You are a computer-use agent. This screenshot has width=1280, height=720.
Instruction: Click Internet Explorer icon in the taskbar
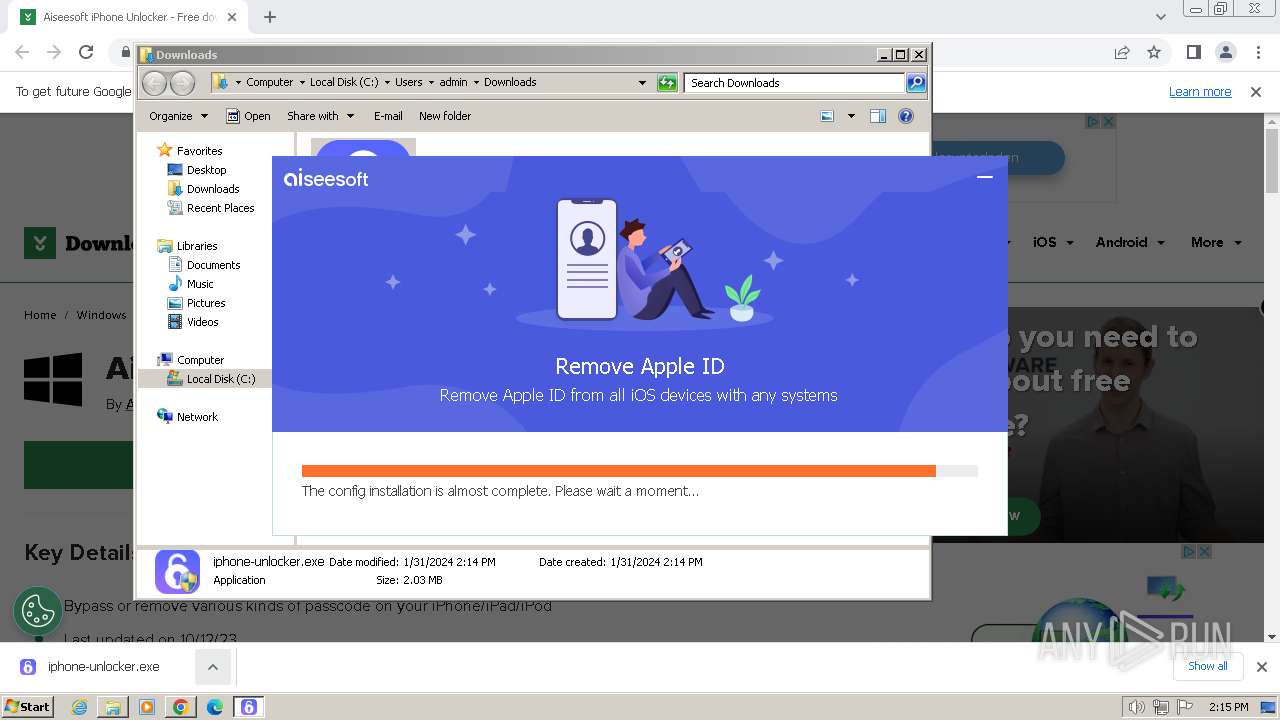[79, 707]
